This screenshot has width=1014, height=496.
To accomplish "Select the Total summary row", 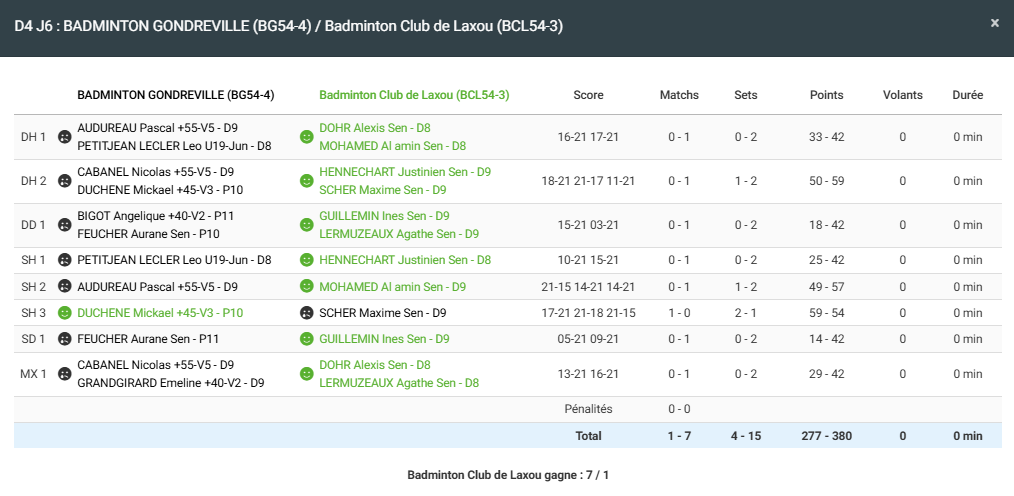I will tap(588, 436).
